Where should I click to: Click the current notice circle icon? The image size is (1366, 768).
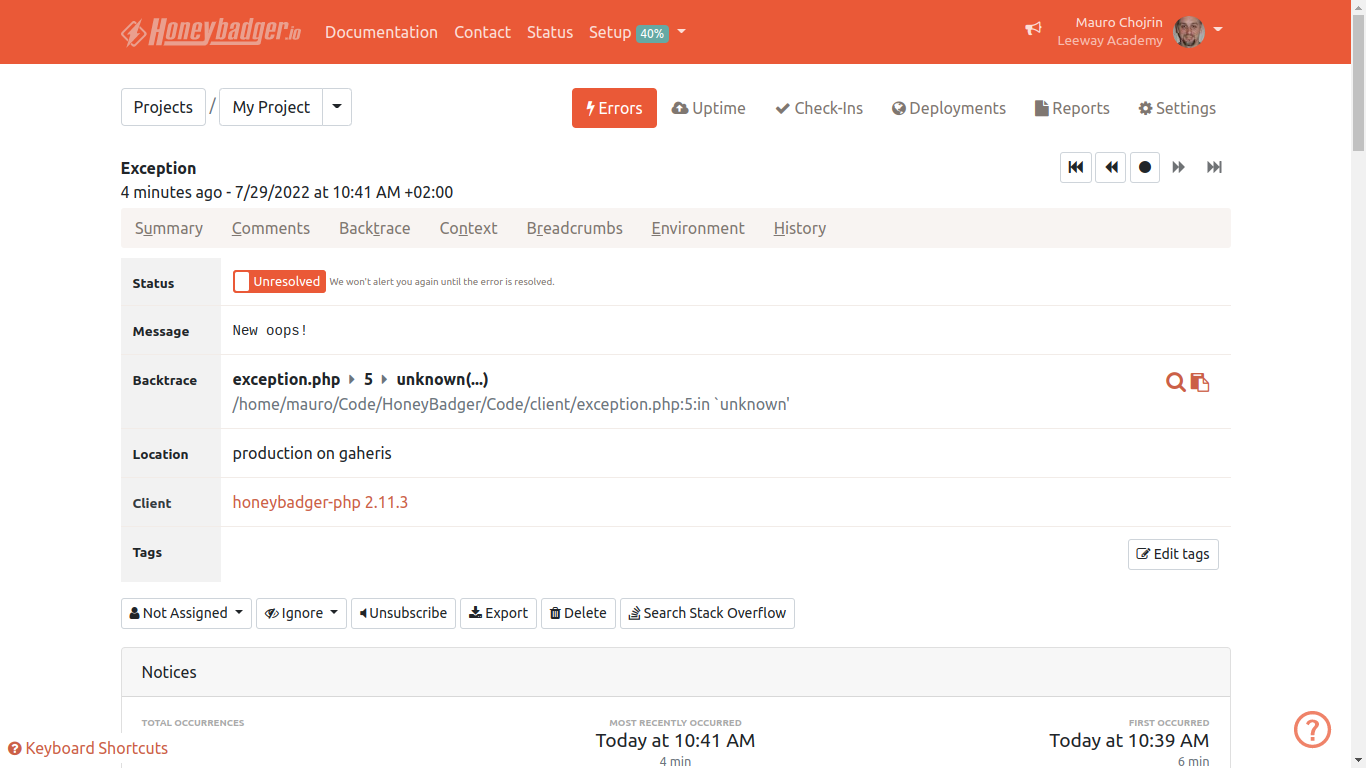pyautogui.click(x=1145, y=167)
